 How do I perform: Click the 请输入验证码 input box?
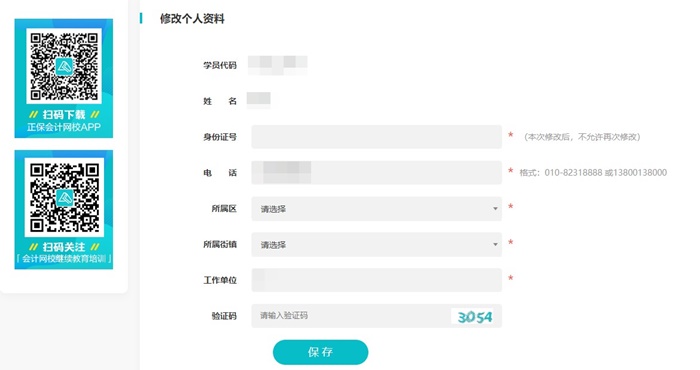350,316
